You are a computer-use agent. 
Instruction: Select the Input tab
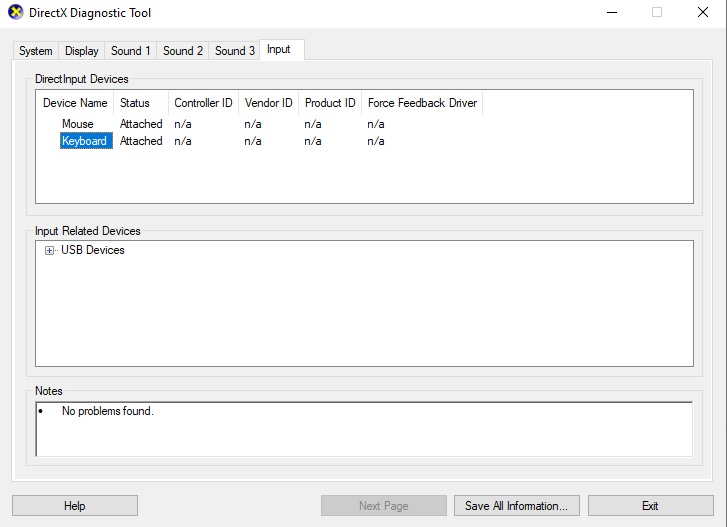282,50
